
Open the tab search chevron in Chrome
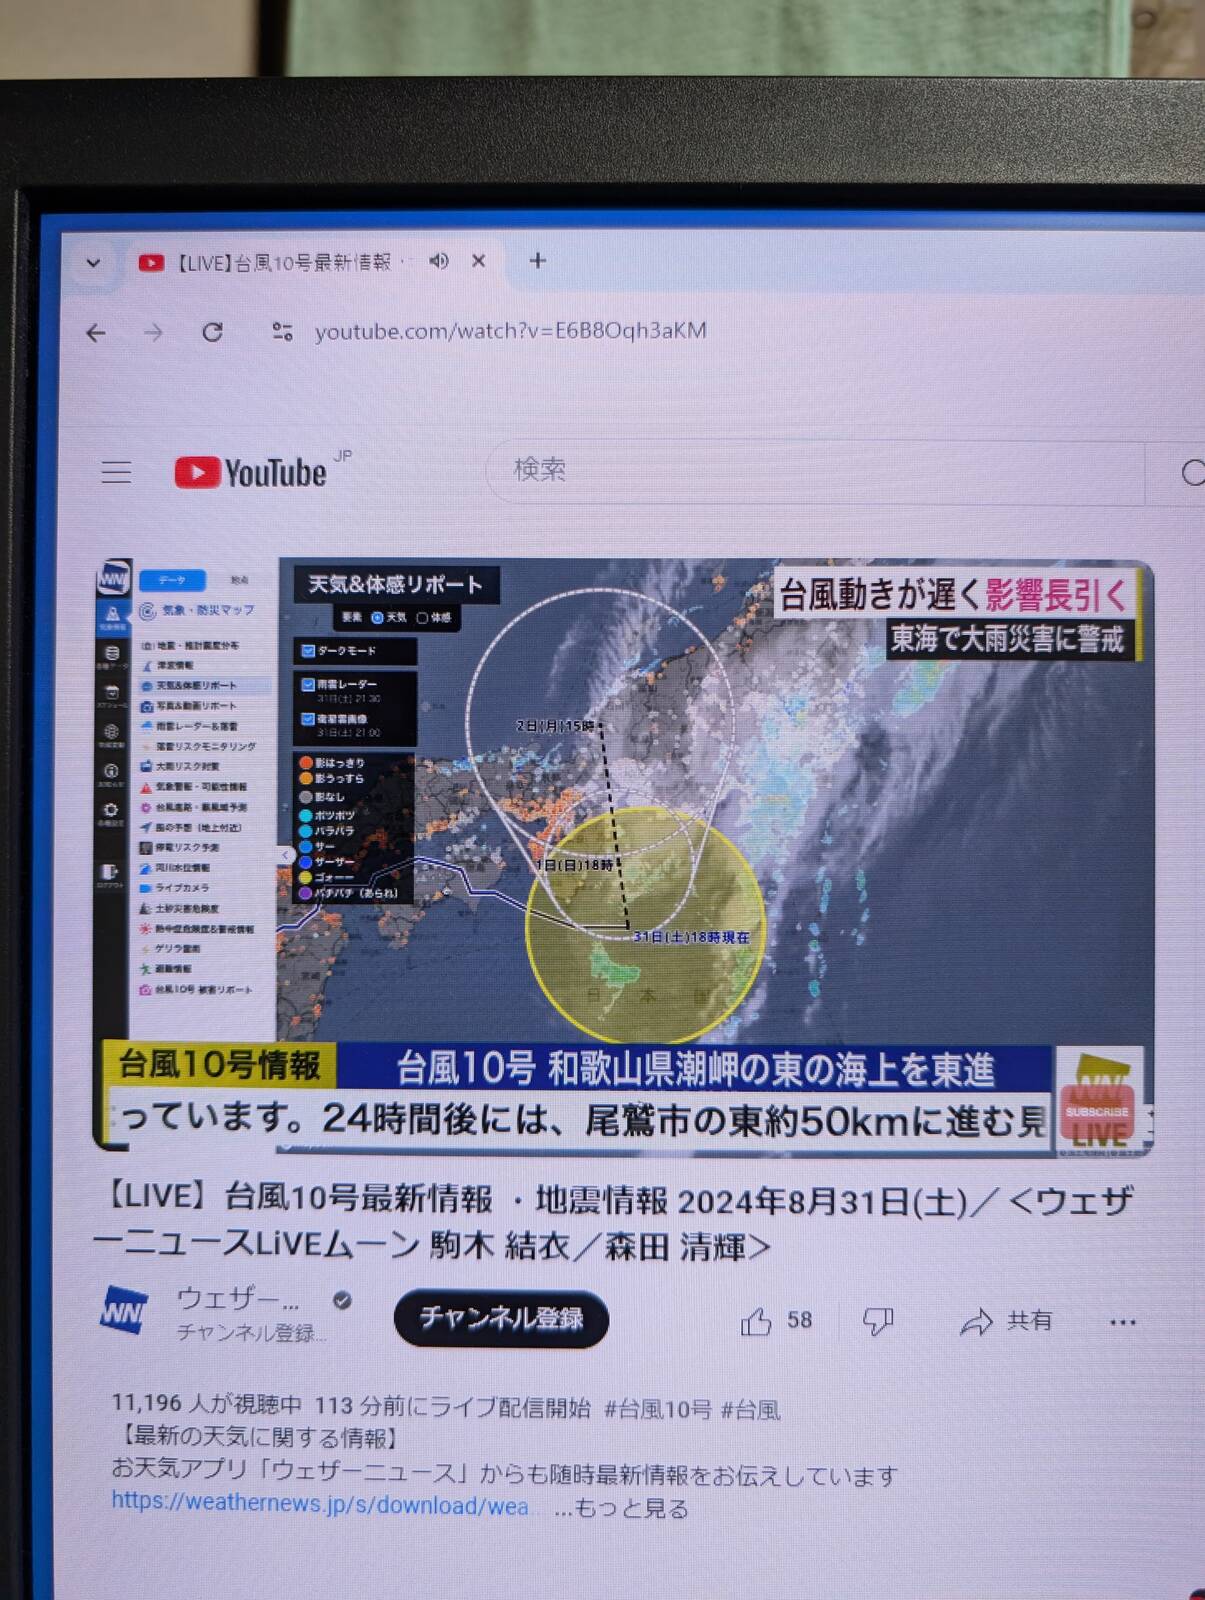93,263
